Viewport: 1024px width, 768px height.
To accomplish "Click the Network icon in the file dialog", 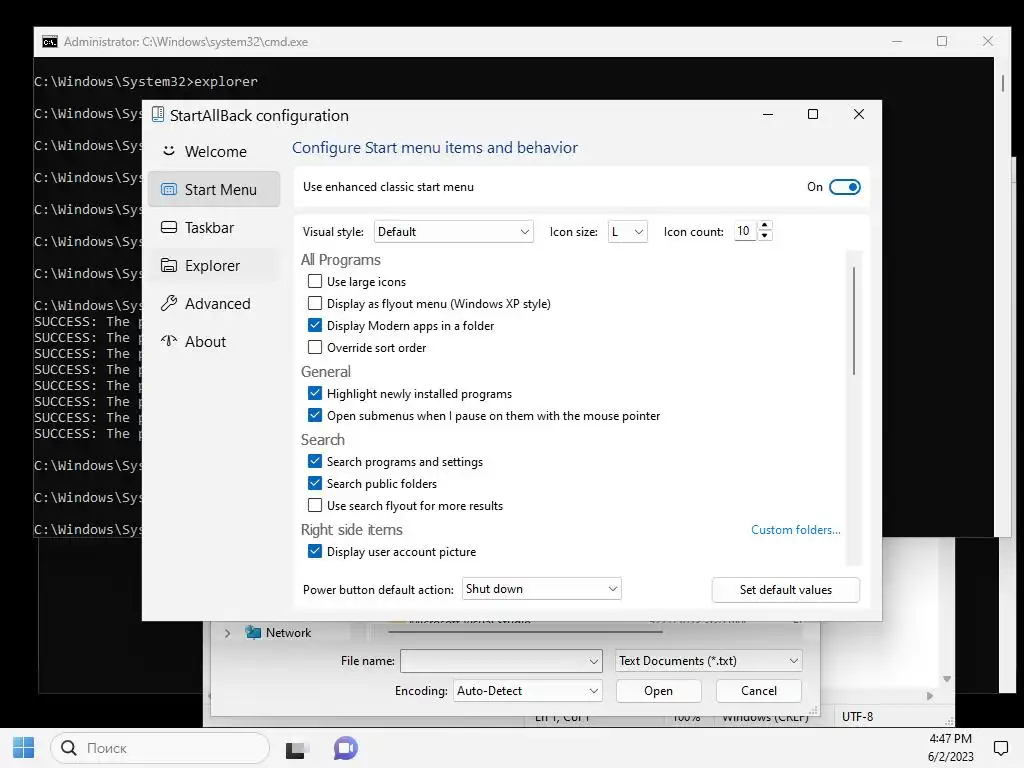I will [x=253, y=632].
